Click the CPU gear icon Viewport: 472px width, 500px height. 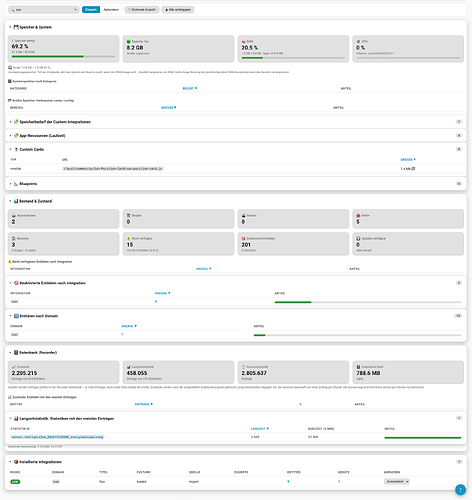pos(359,41)
